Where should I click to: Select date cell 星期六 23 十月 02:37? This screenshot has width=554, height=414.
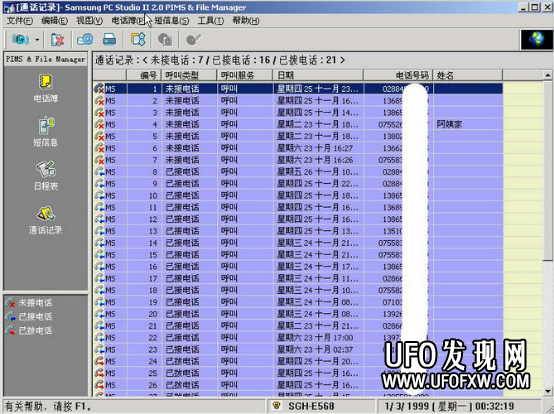click(x=318, y=349)
